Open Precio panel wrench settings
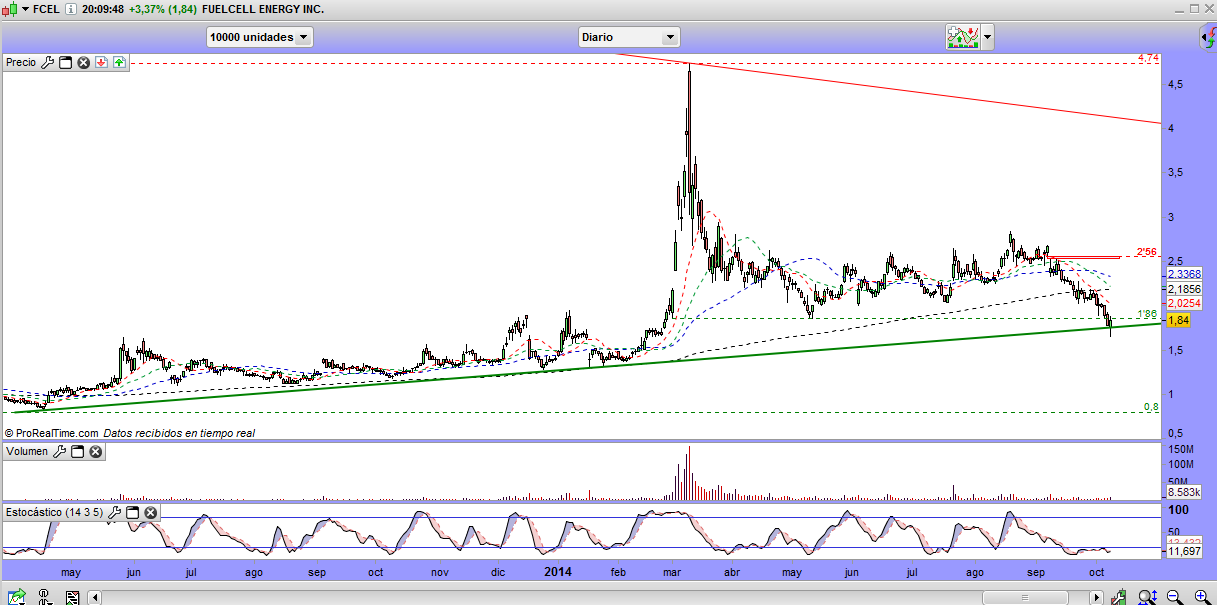 47,63
